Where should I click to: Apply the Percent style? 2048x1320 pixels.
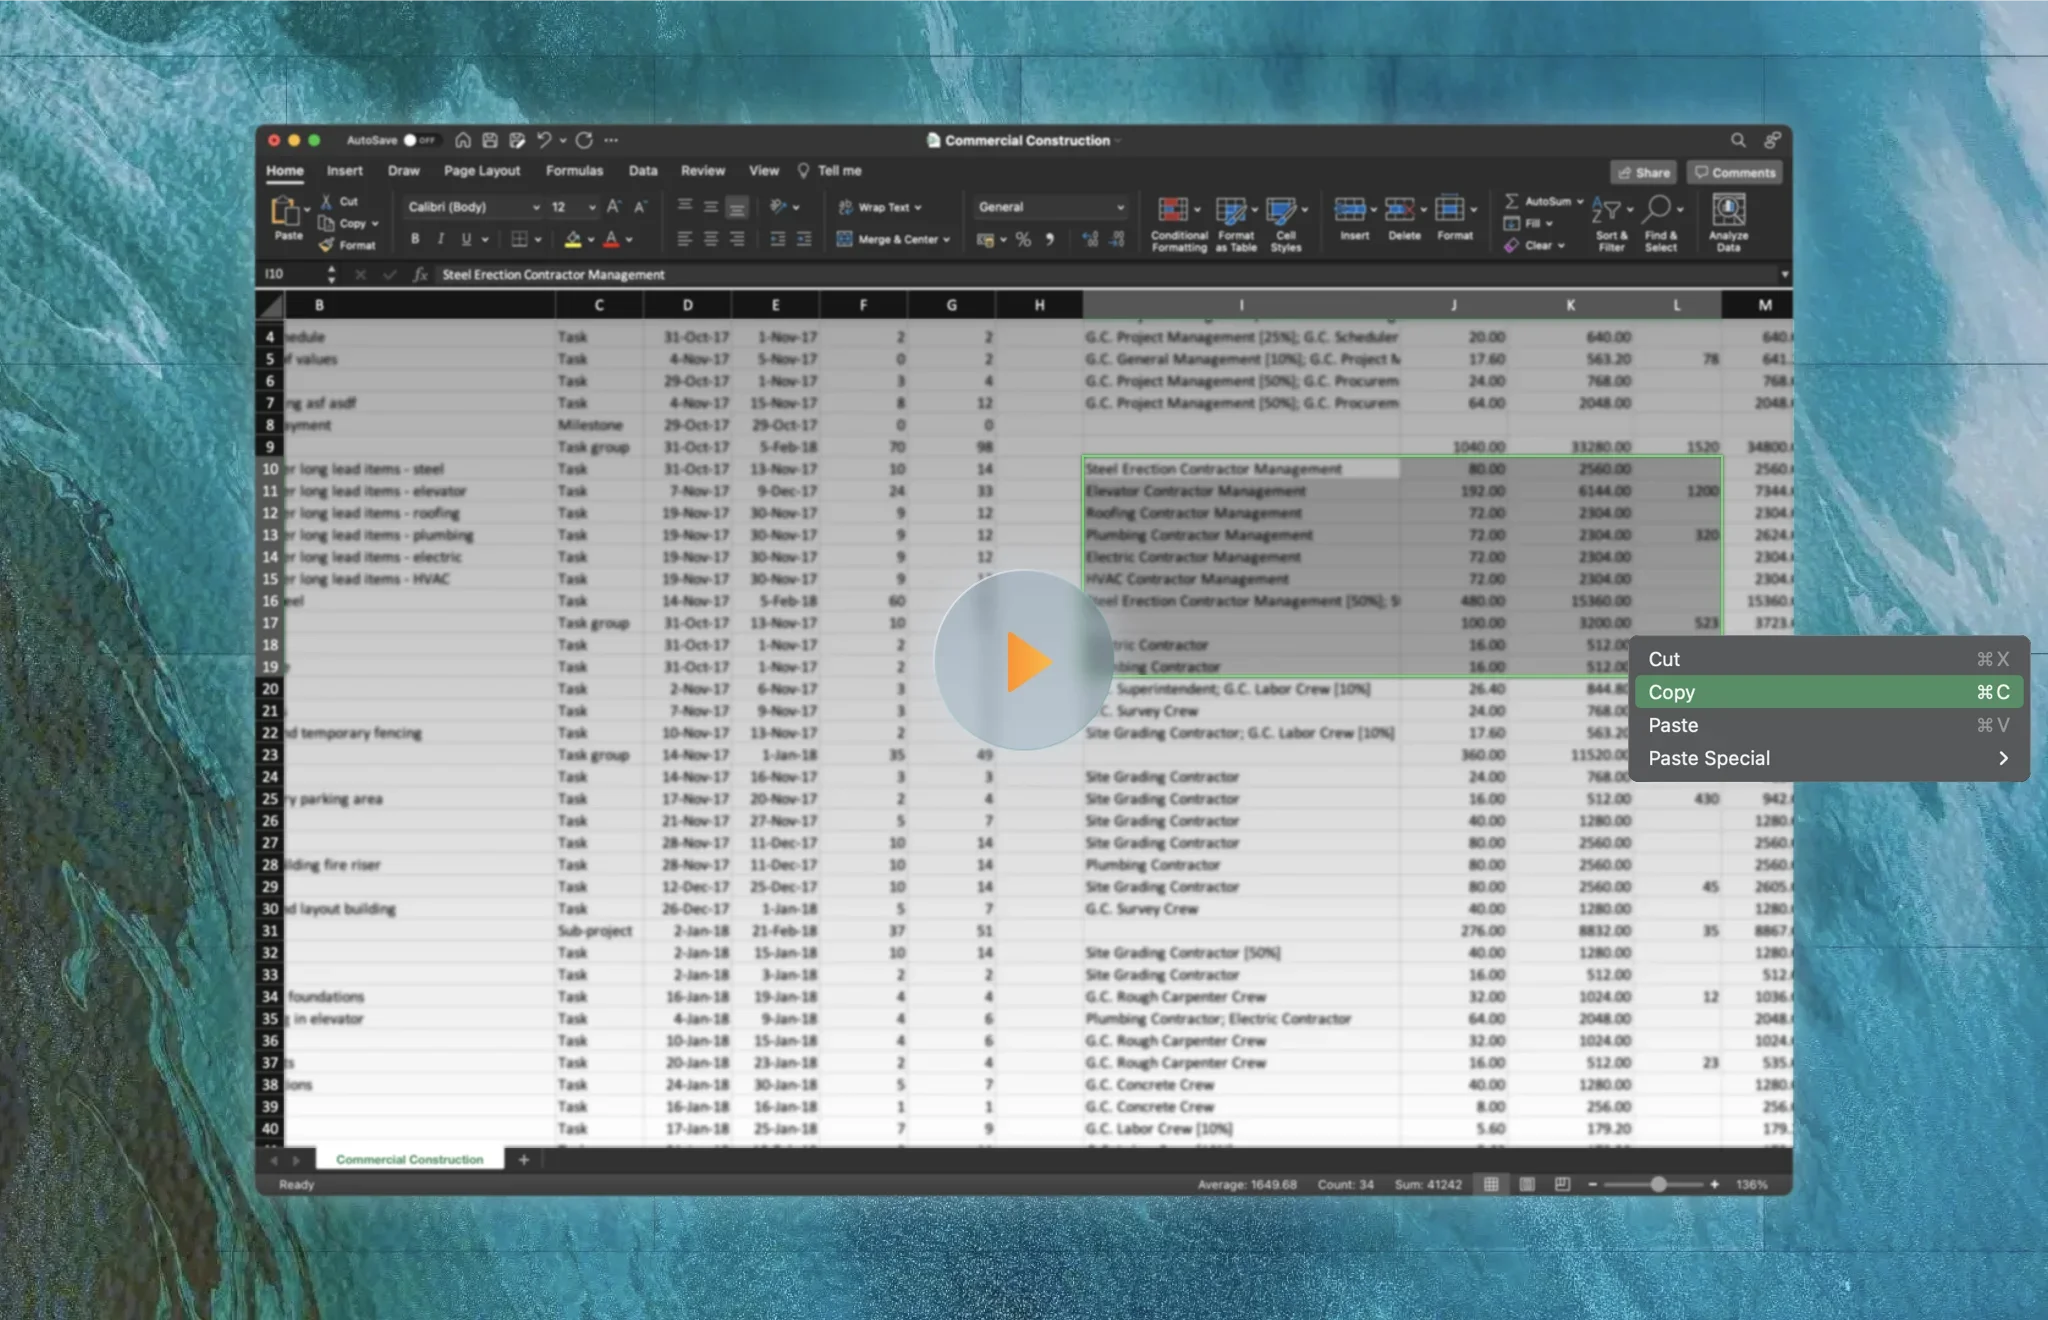tap(1022, 239)
